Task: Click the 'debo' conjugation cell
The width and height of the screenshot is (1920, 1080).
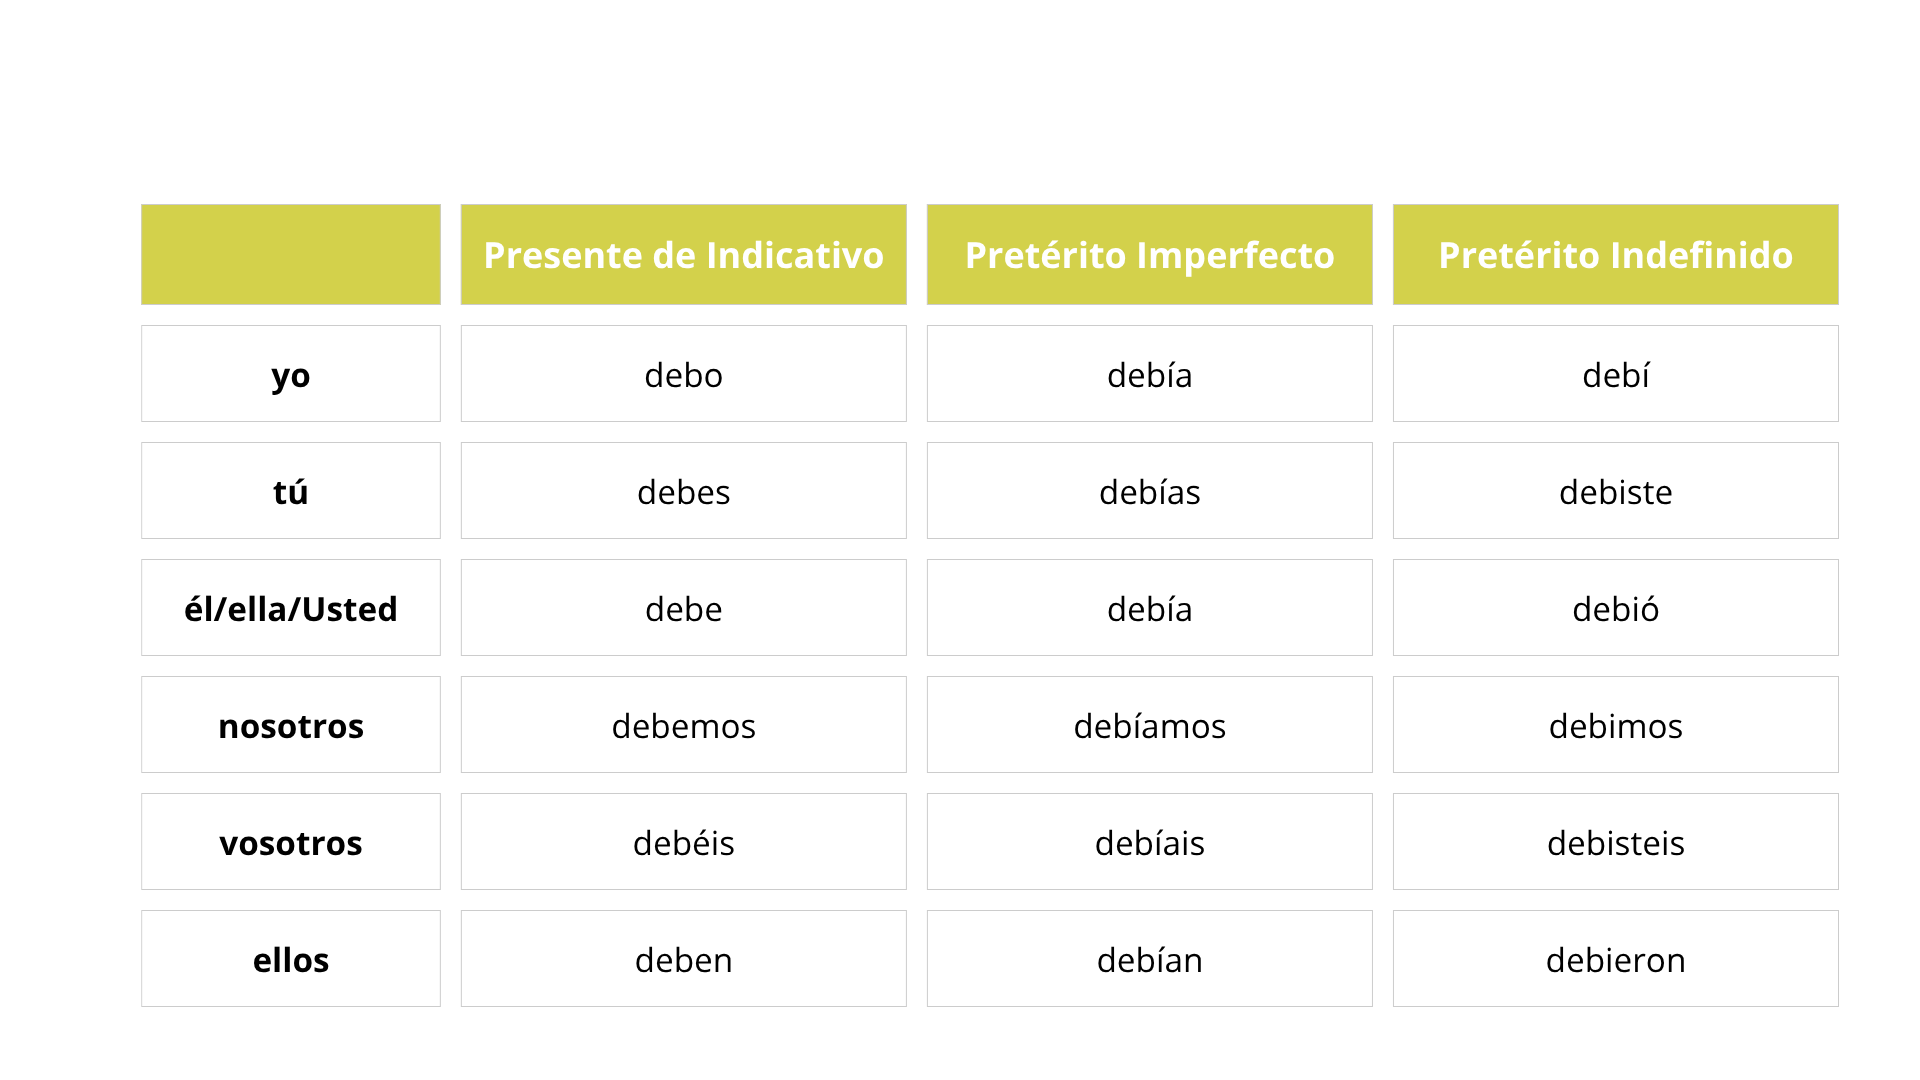Action: (x=683, y=374)
